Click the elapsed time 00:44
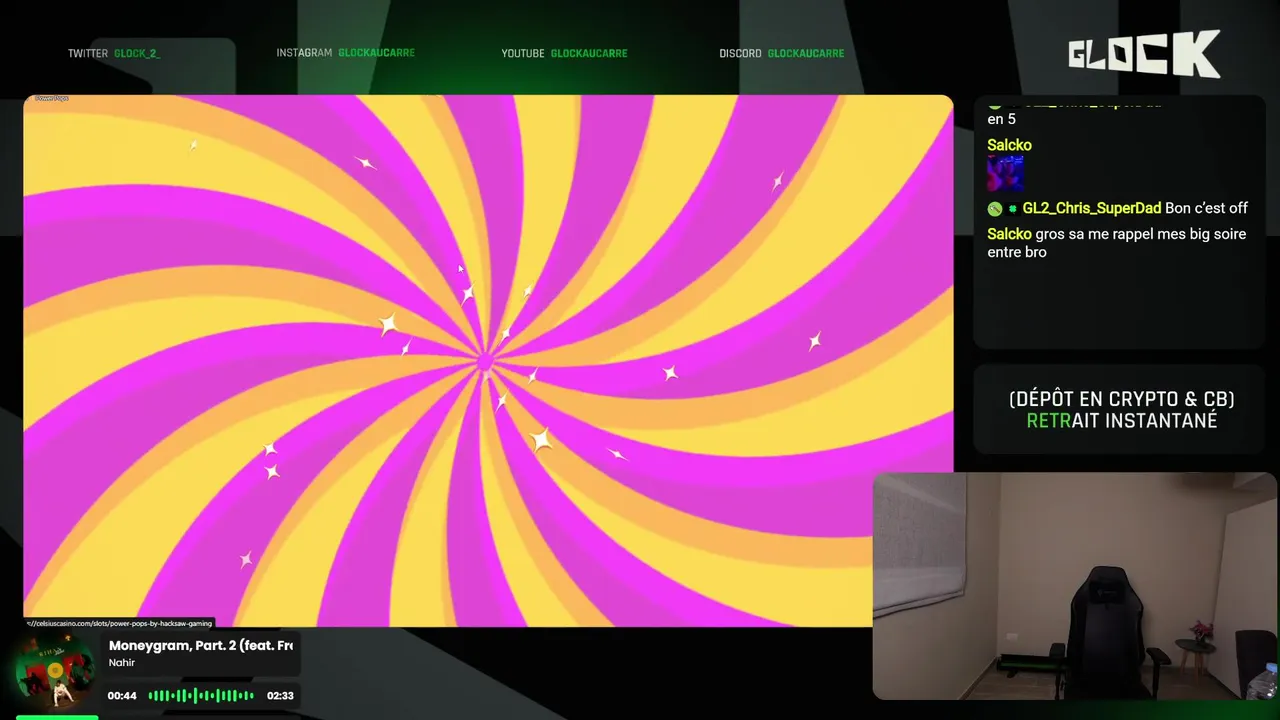Screen dimensions: 1280x720 [122, 696]
